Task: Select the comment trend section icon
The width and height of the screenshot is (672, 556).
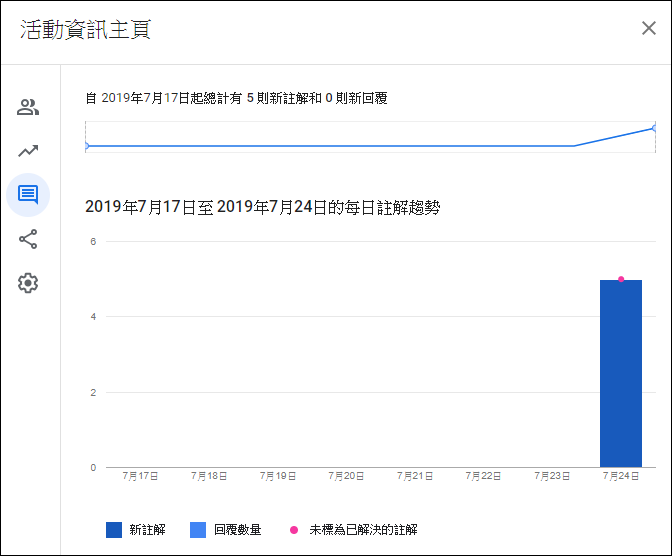Action: tap(28, 195)
